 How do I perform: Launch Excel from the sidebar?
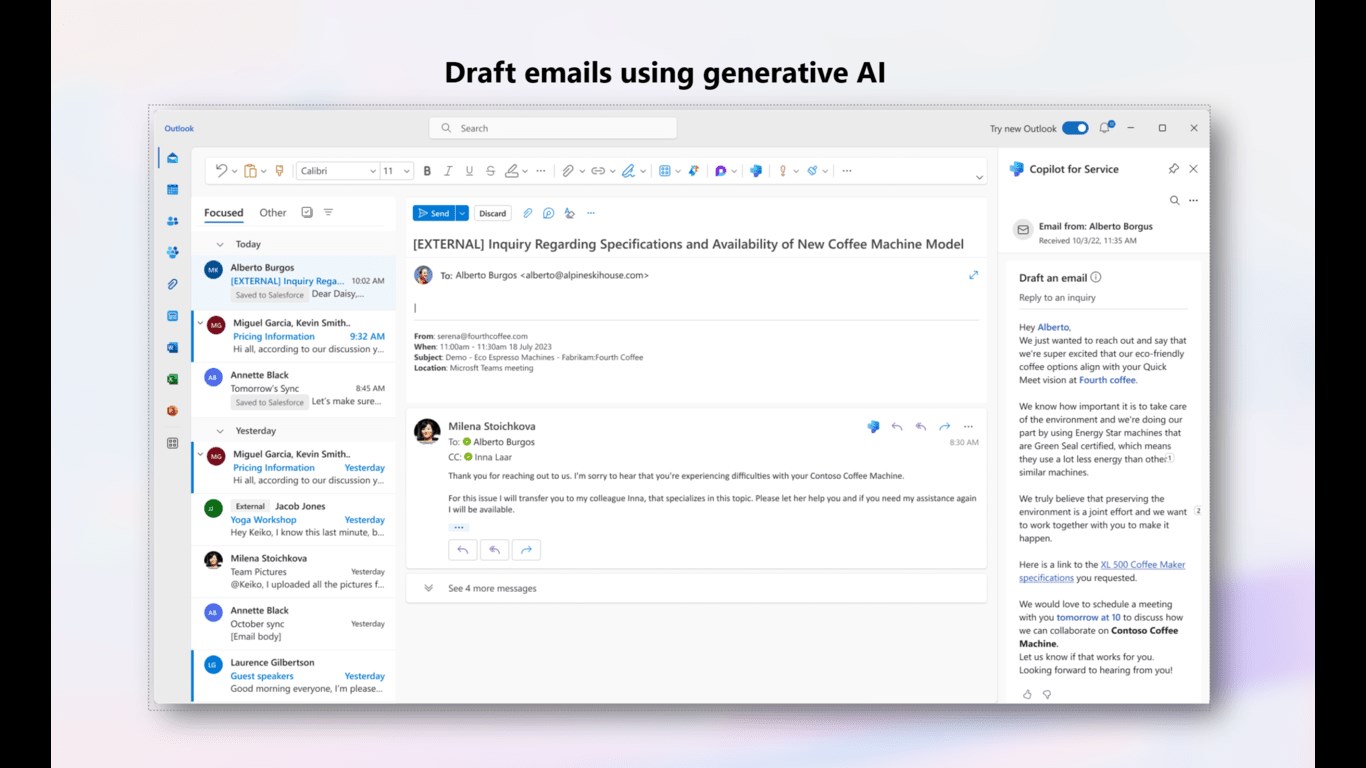click(173, 379)
